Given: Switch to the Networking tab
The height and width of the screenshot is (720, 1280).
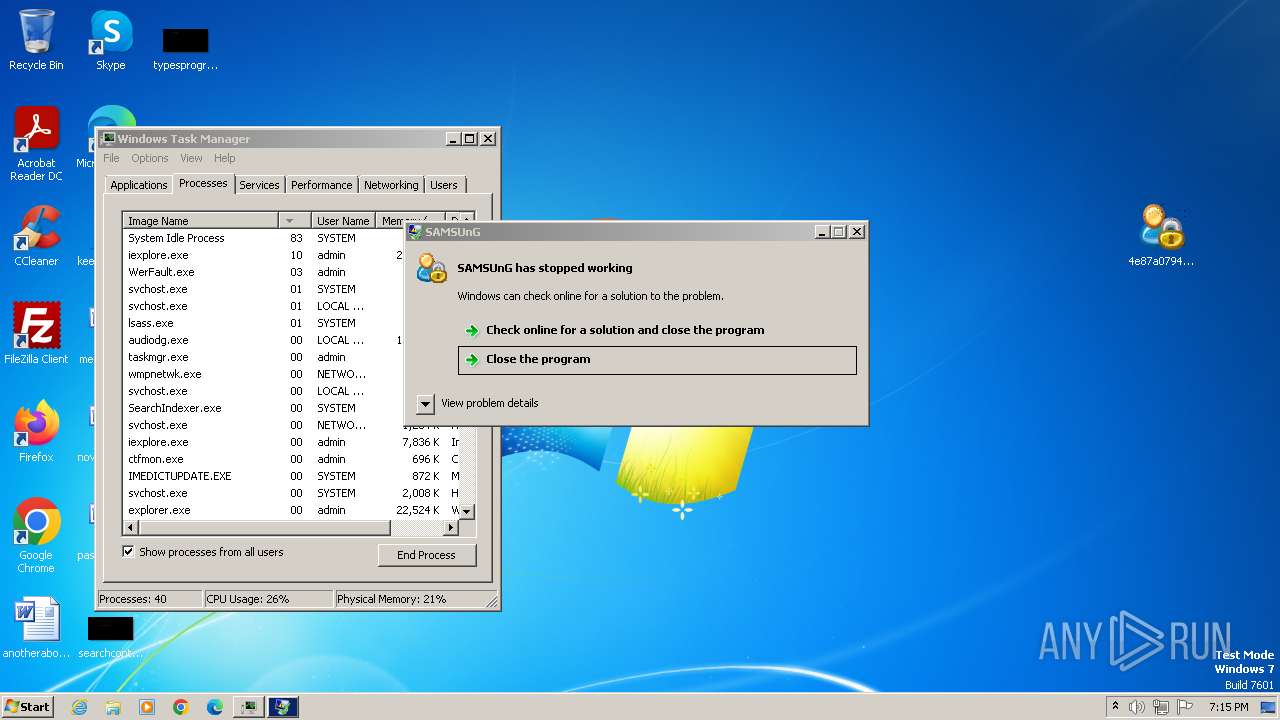Looking at the screenshot, I should (x=391, y=185).
